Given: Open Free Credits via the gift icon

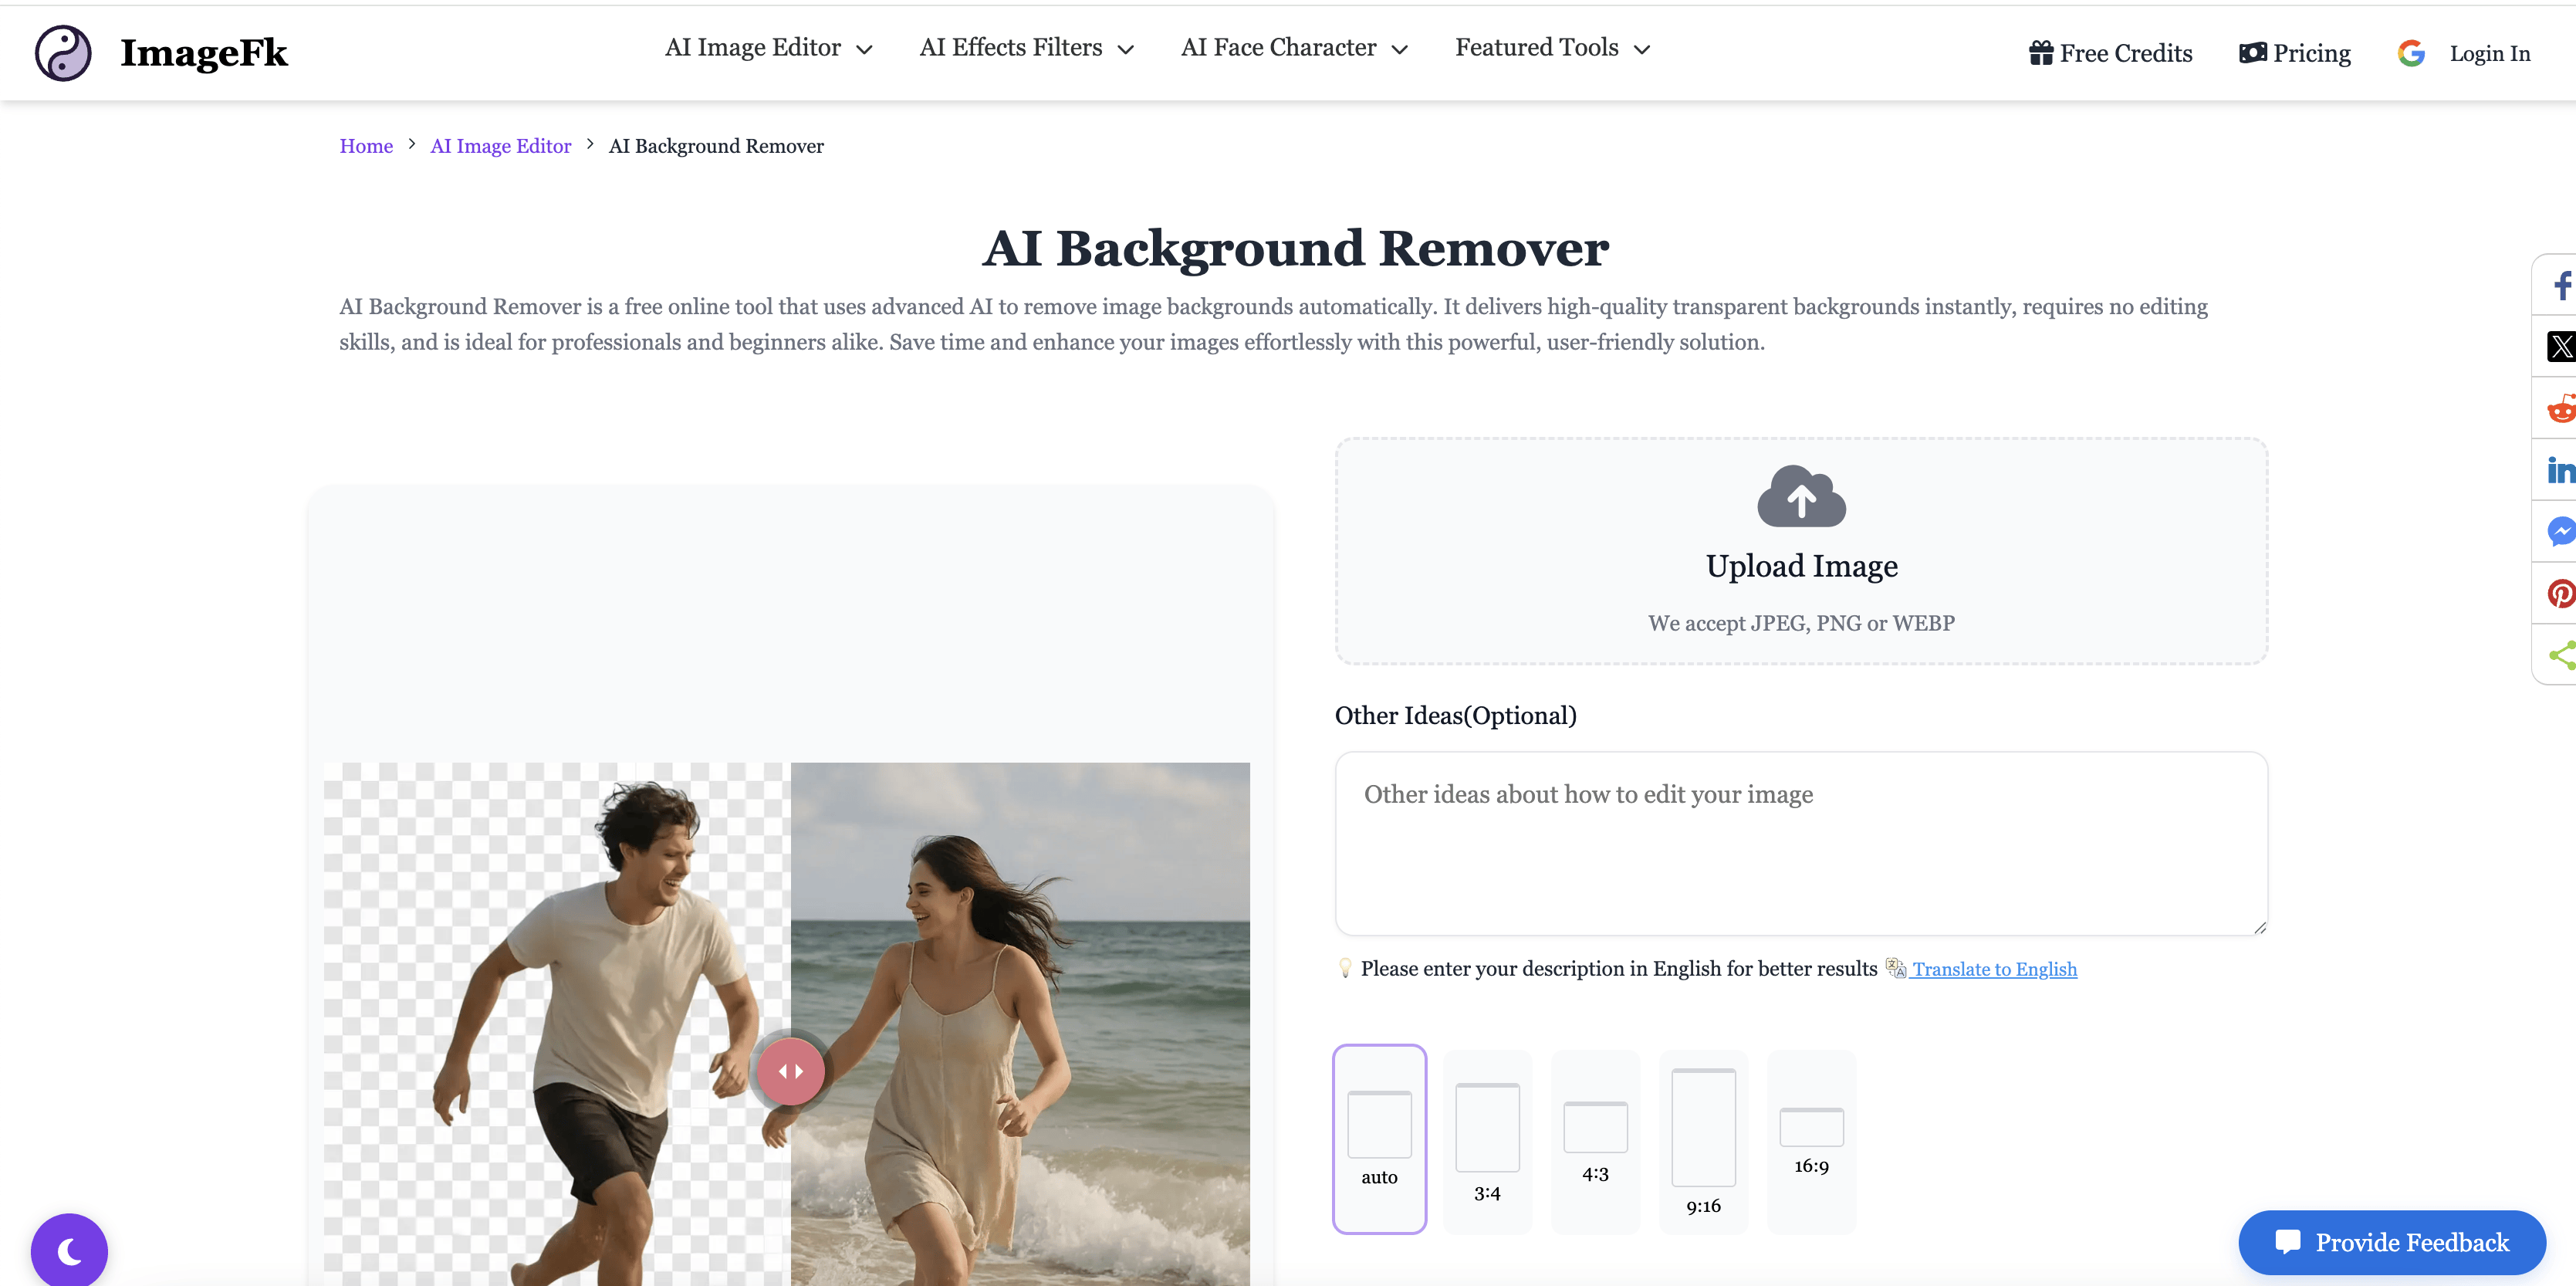Looking at the screenshot, I should (x=2110, y=52).
